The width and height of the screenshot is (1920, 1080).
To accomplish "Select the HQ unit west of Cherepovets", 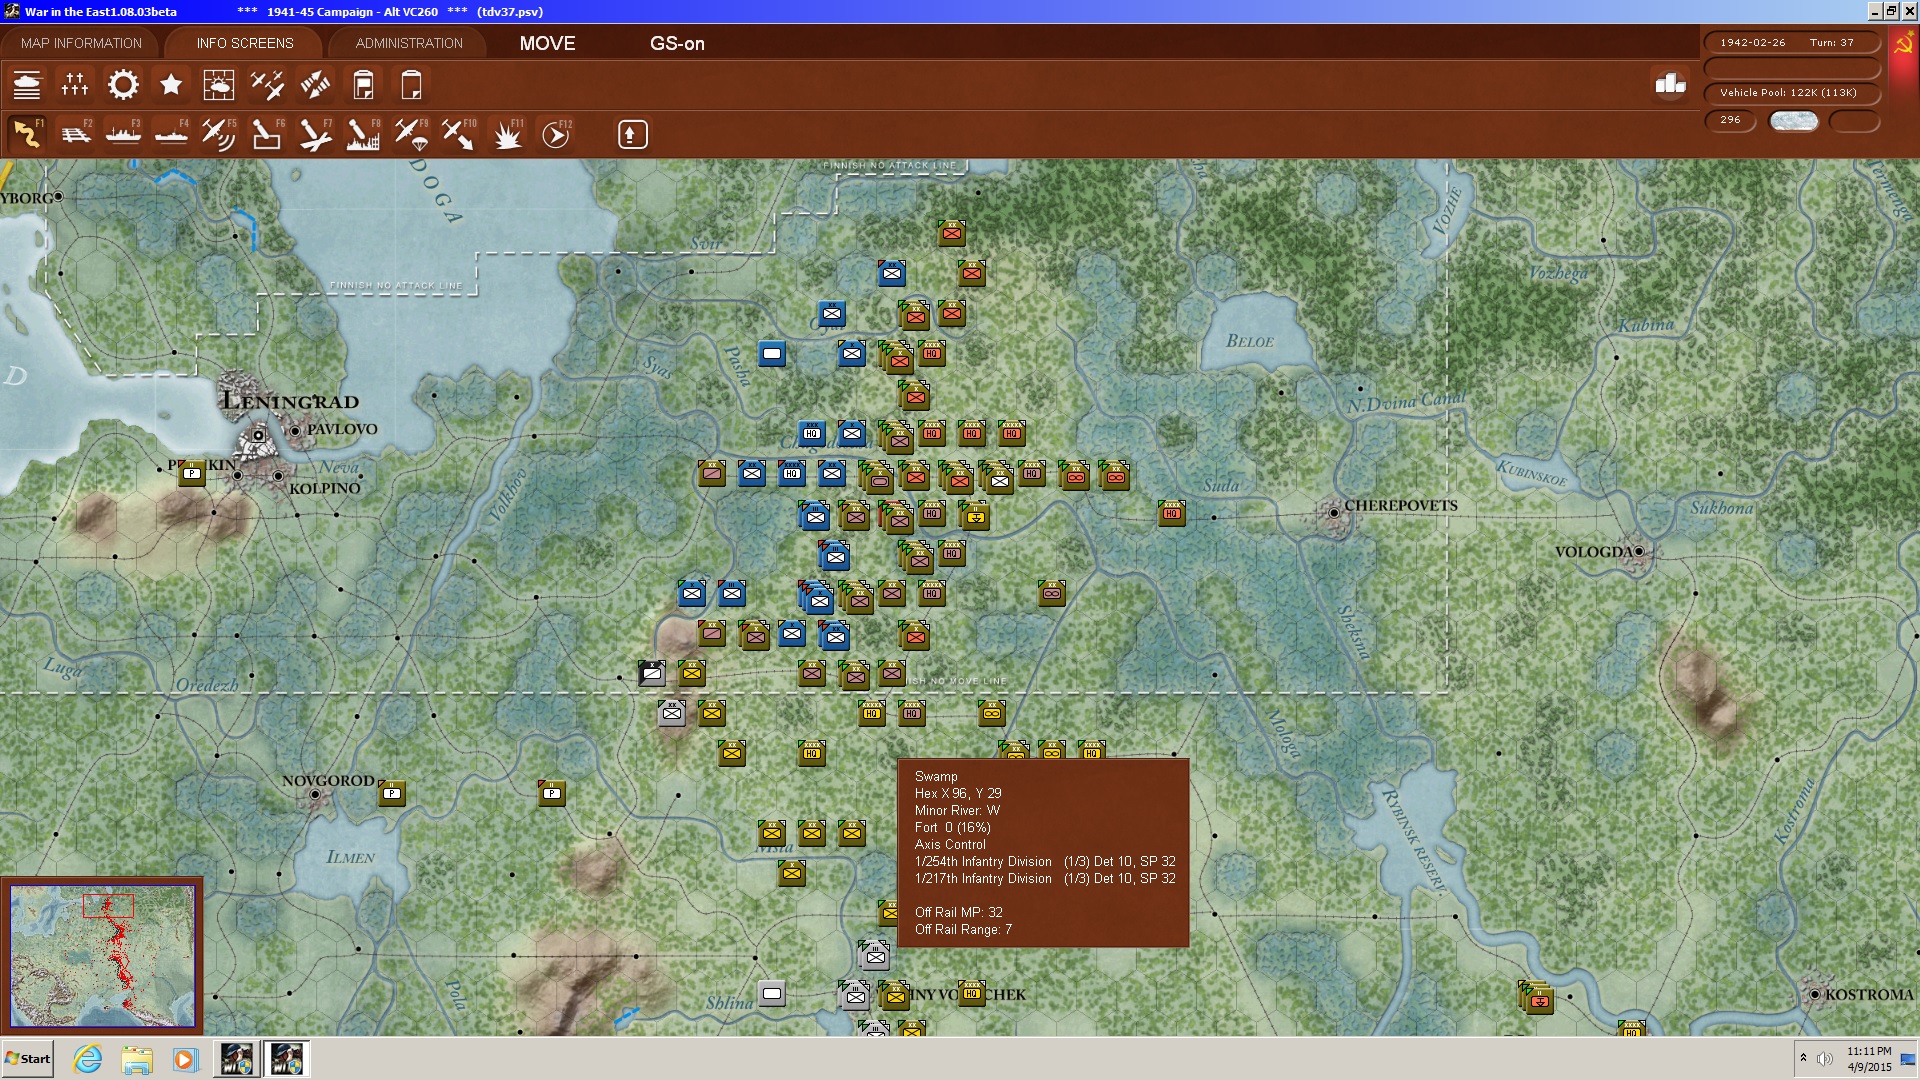I will click(x=1171, y=513).
